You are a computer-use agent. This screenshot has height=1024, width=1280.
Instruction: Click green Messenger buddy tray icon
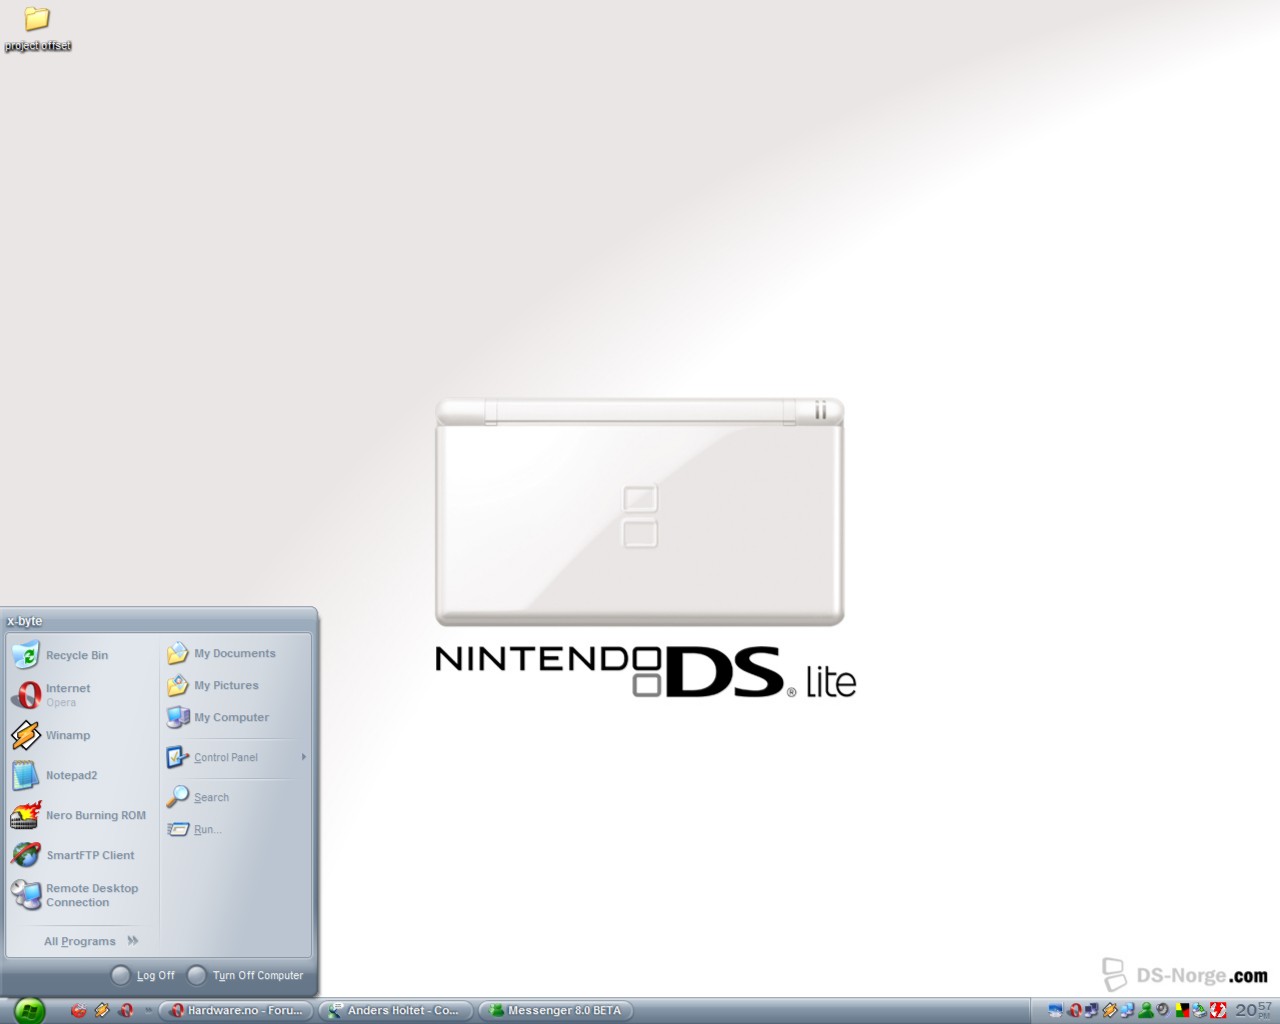tap(1146, 1010)
